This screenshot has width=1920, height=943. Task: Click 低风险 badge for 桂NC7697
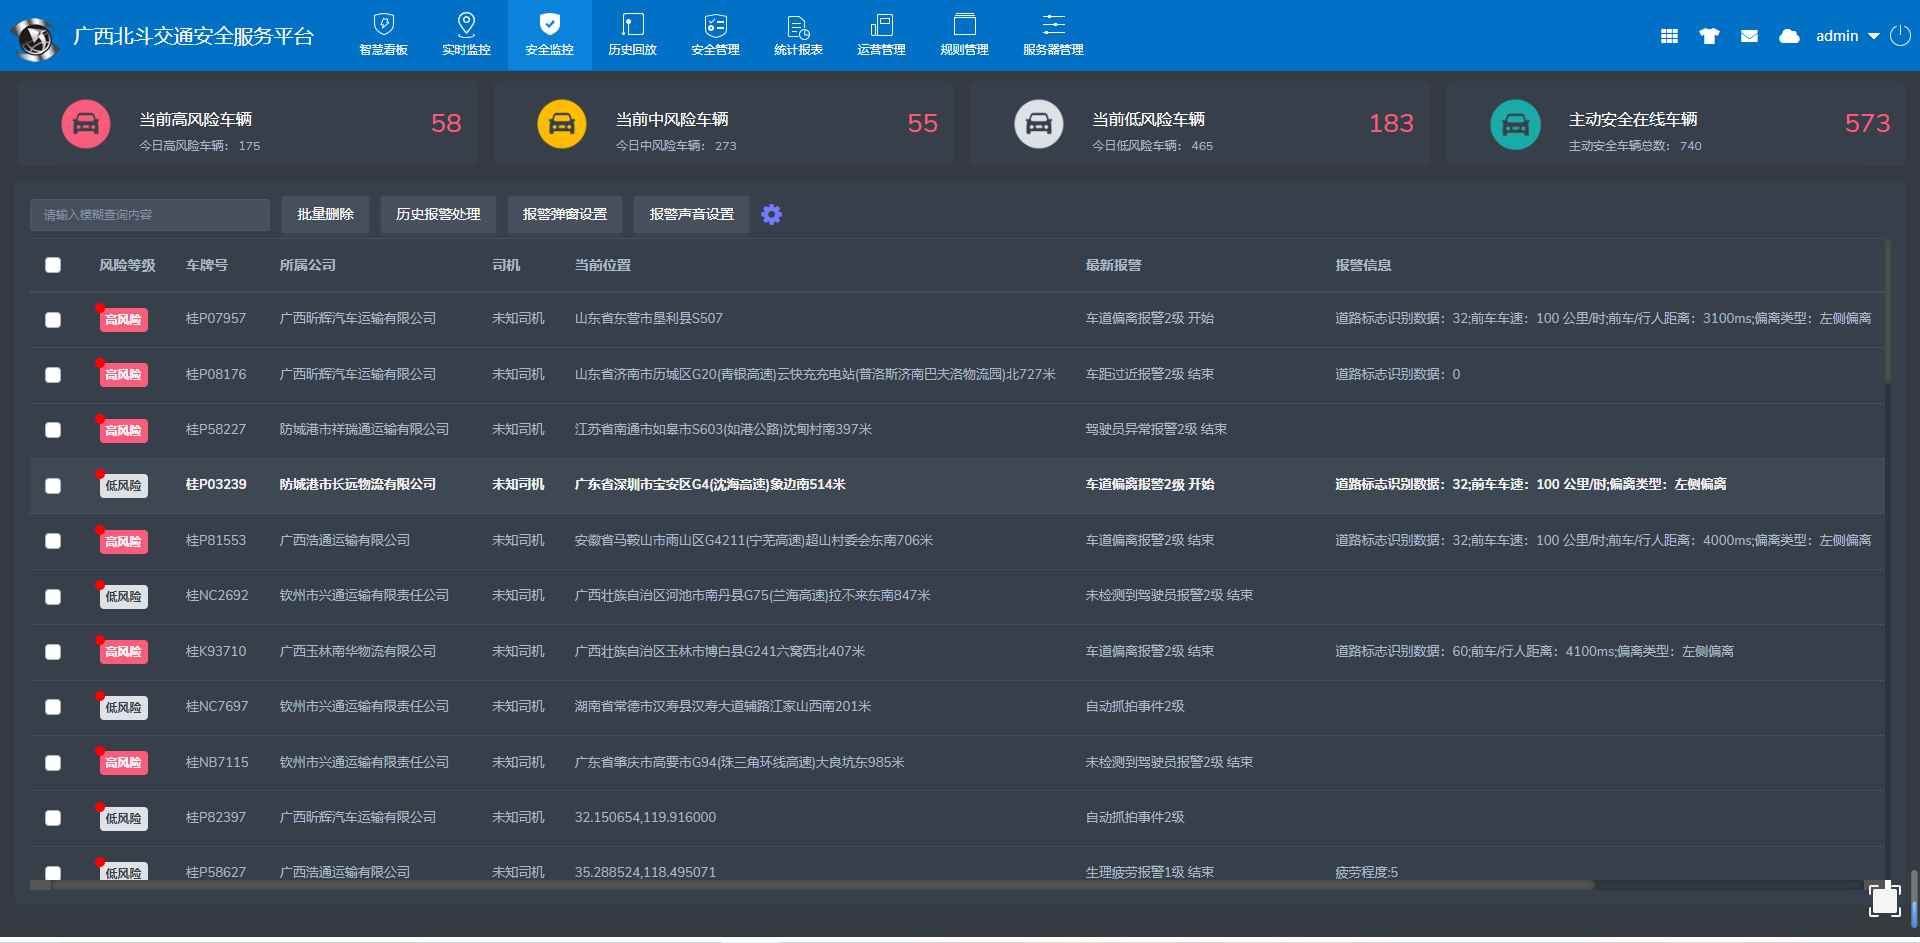click(124, 708)
